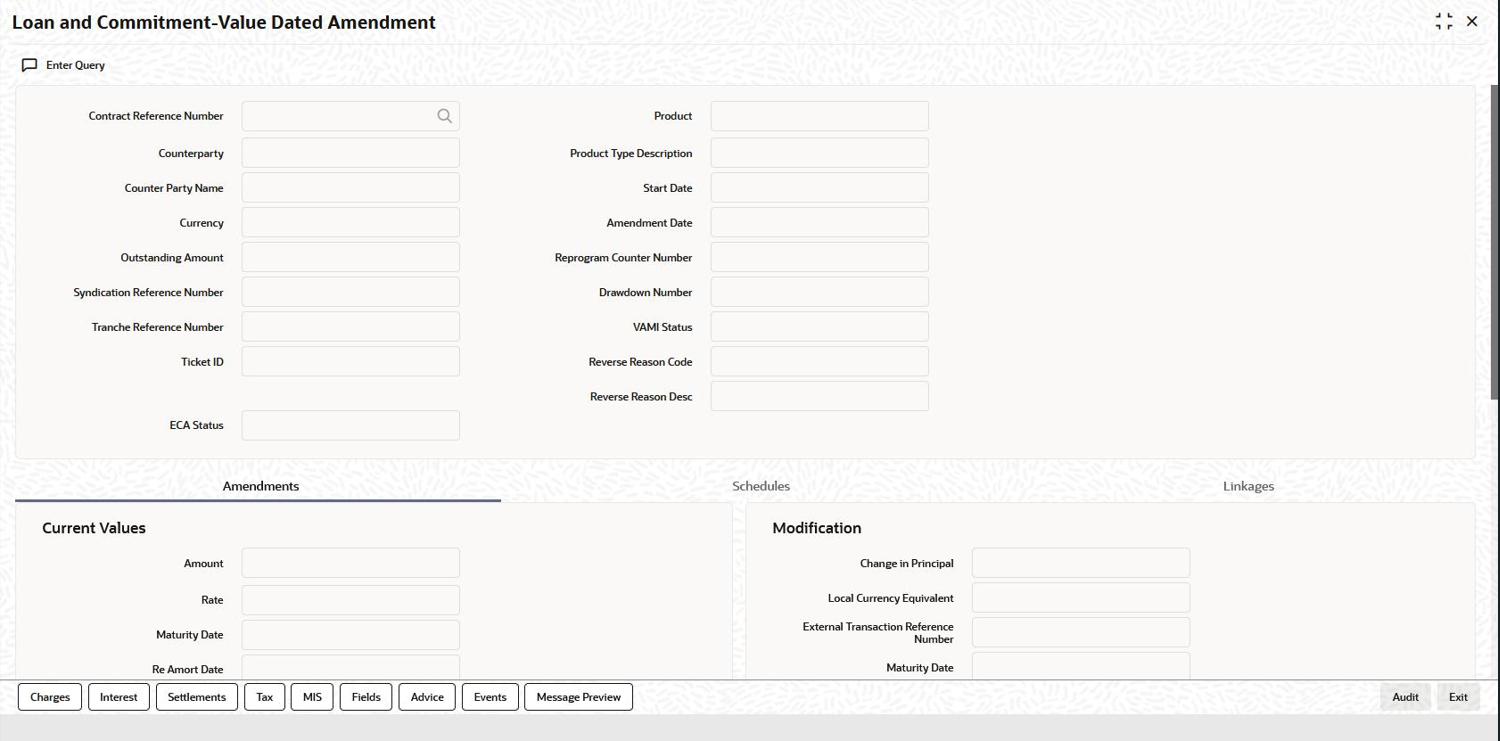This screenshot has height=741, width=1500.
Task: Click the Current Values Amount field
Action: click(350, 563)
